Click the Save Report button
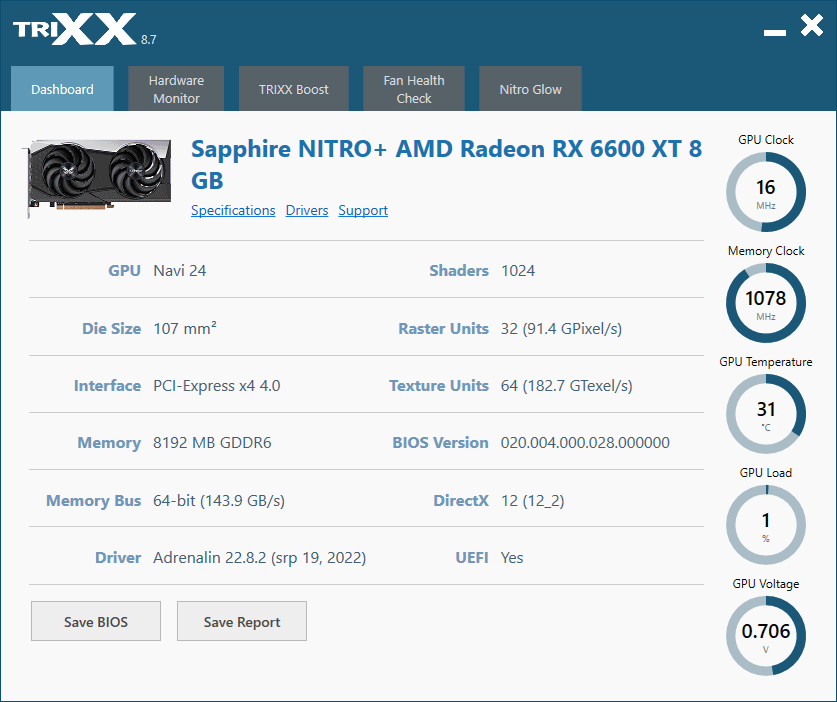The height and width of the screenshot is (702, 837). pyautogui.click(x=242, y=621)
